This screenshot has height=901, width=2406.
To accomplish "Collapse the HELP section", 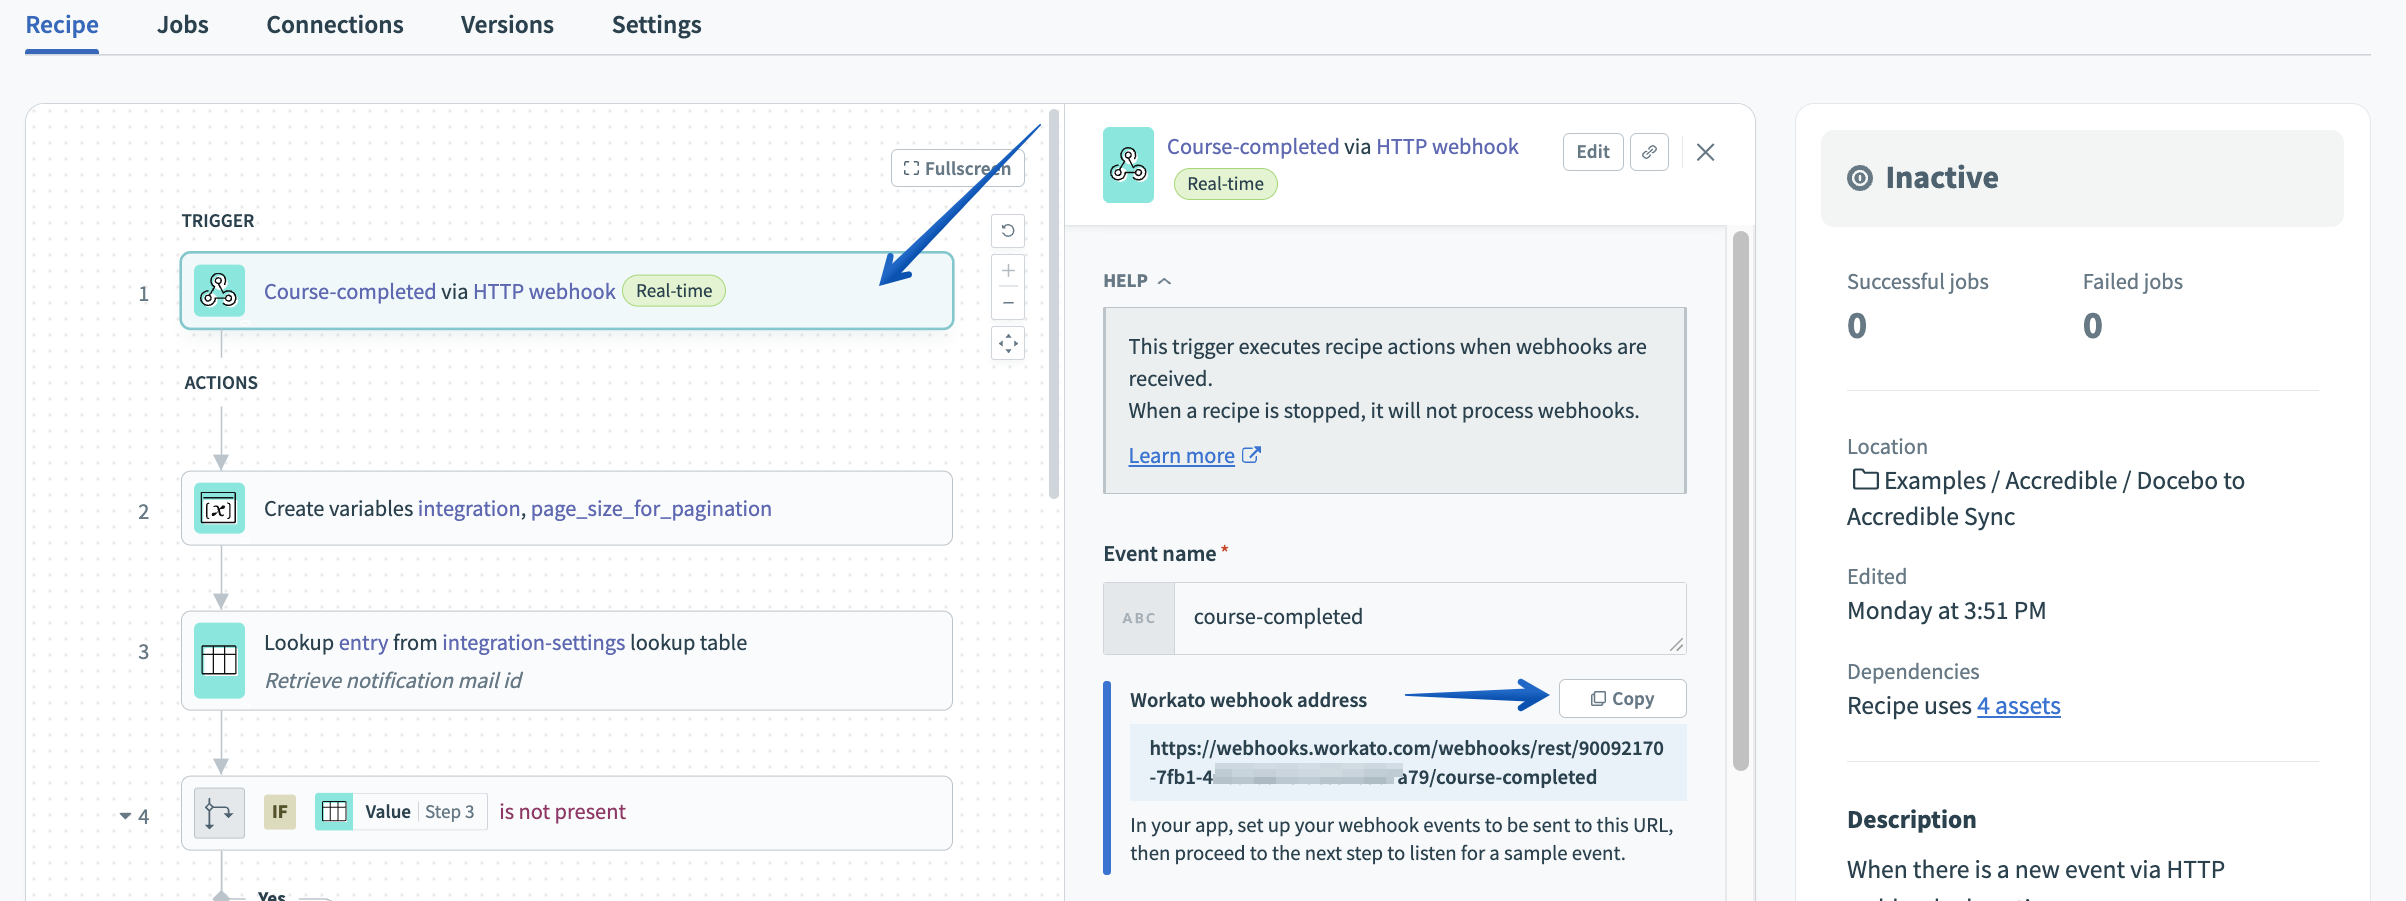I will tap(1137, 281).
